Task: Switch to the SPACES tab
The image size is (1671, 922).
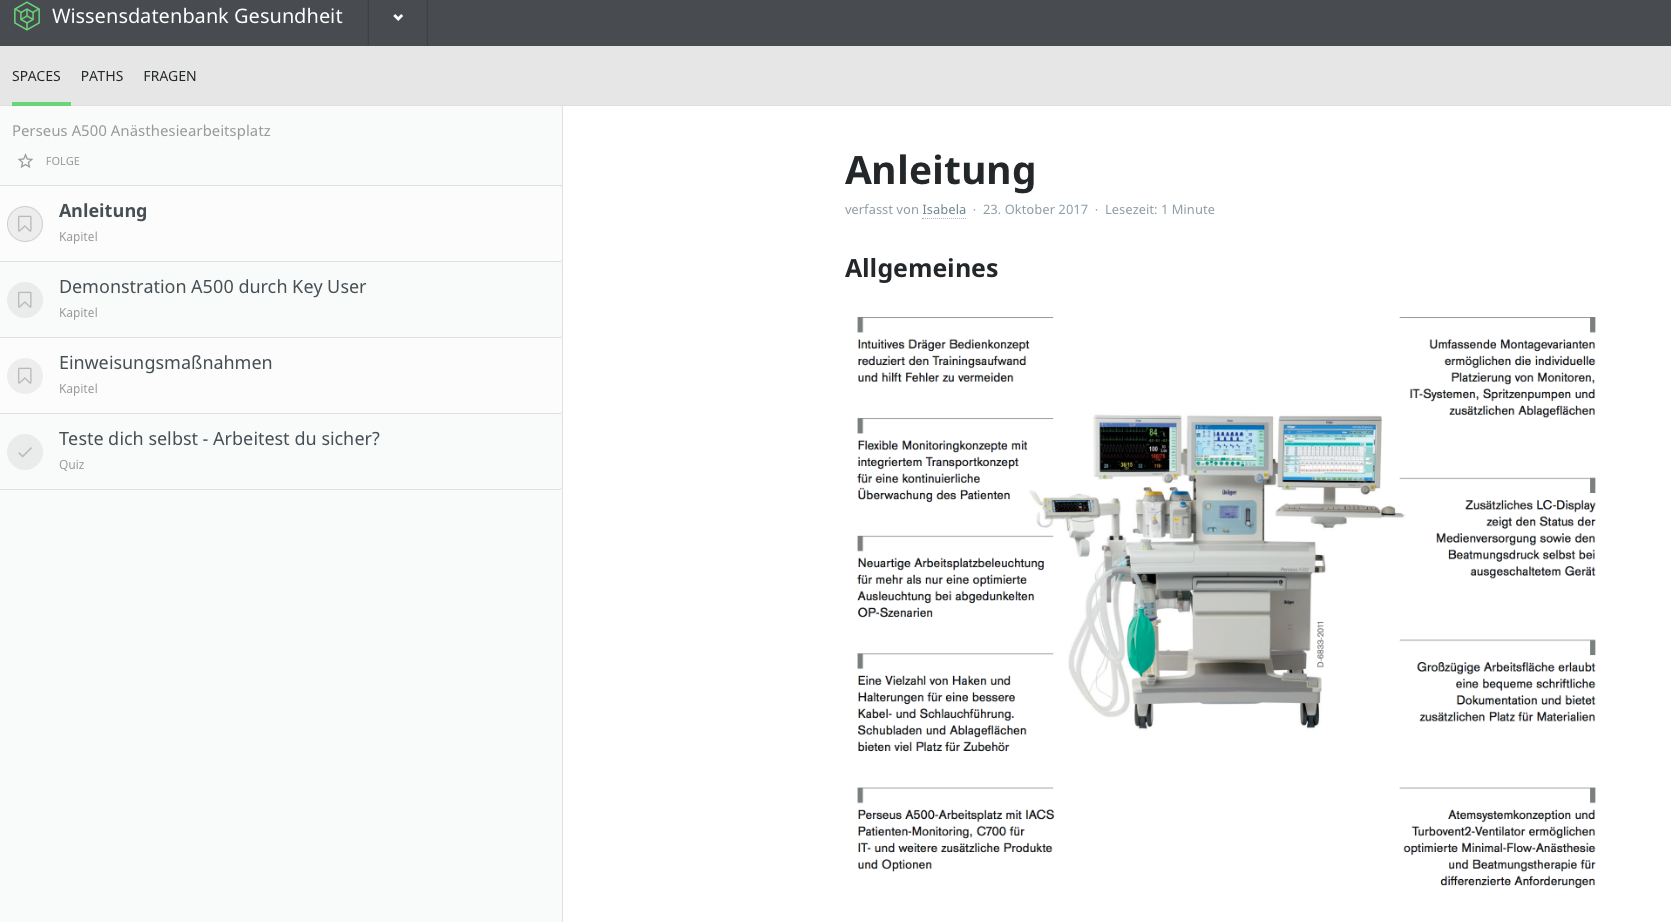Action: click(36, 76)
